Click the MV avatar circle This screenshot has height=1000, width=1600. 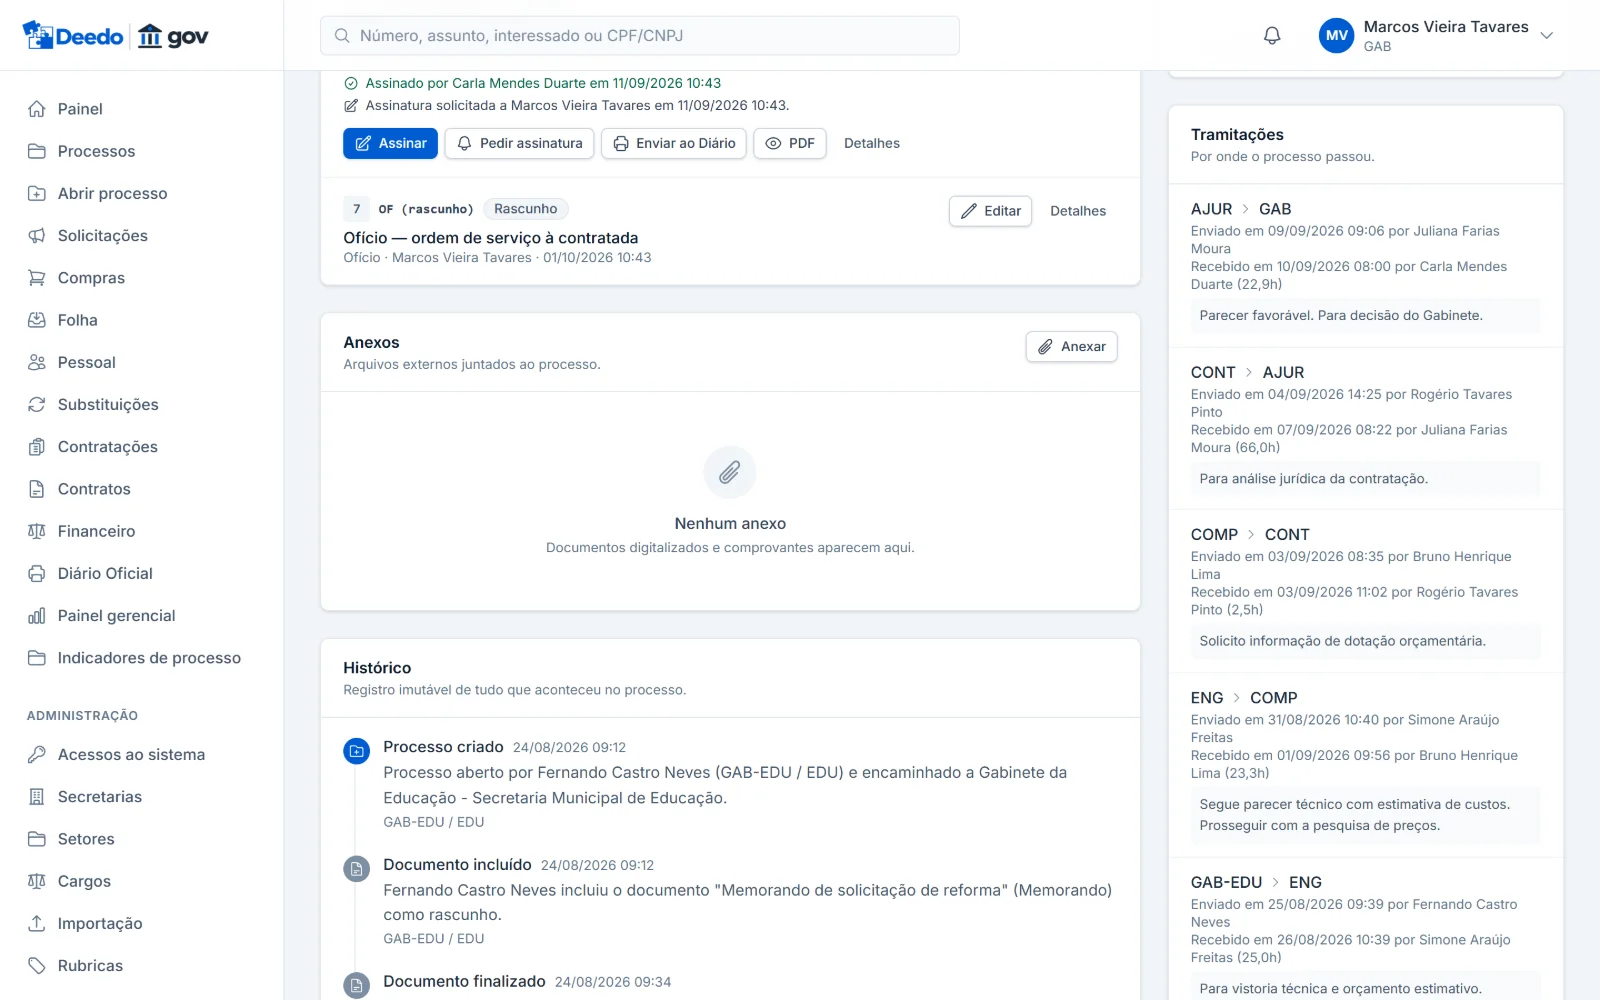[x=1337, y=36]
